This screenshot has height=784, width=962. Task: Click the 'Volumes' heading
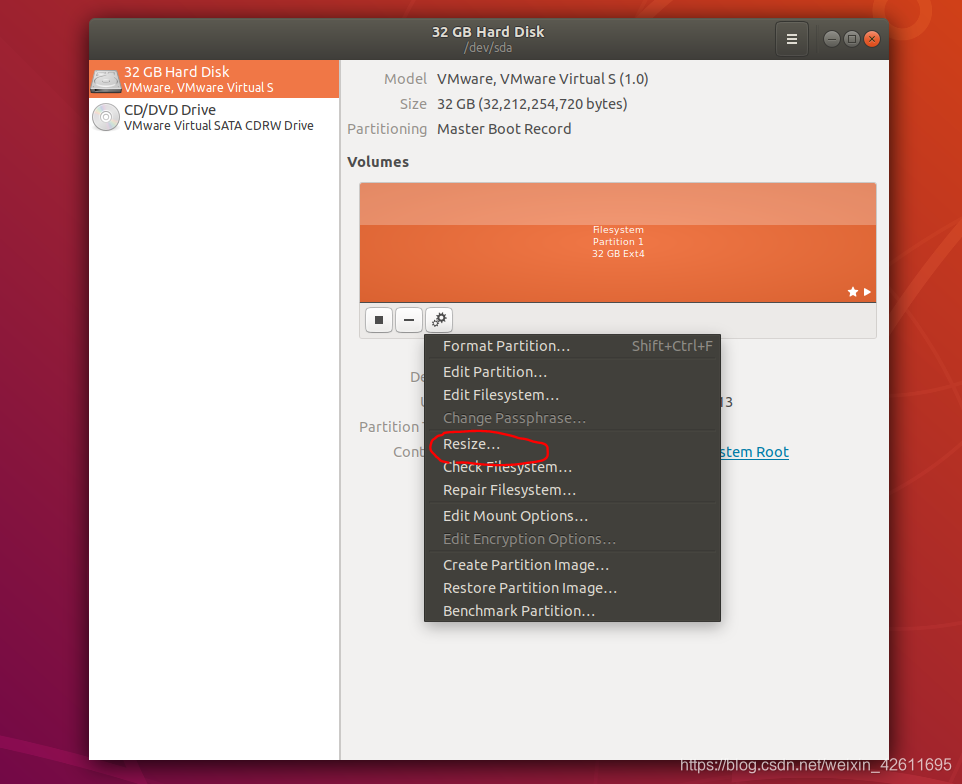(378, 162)
